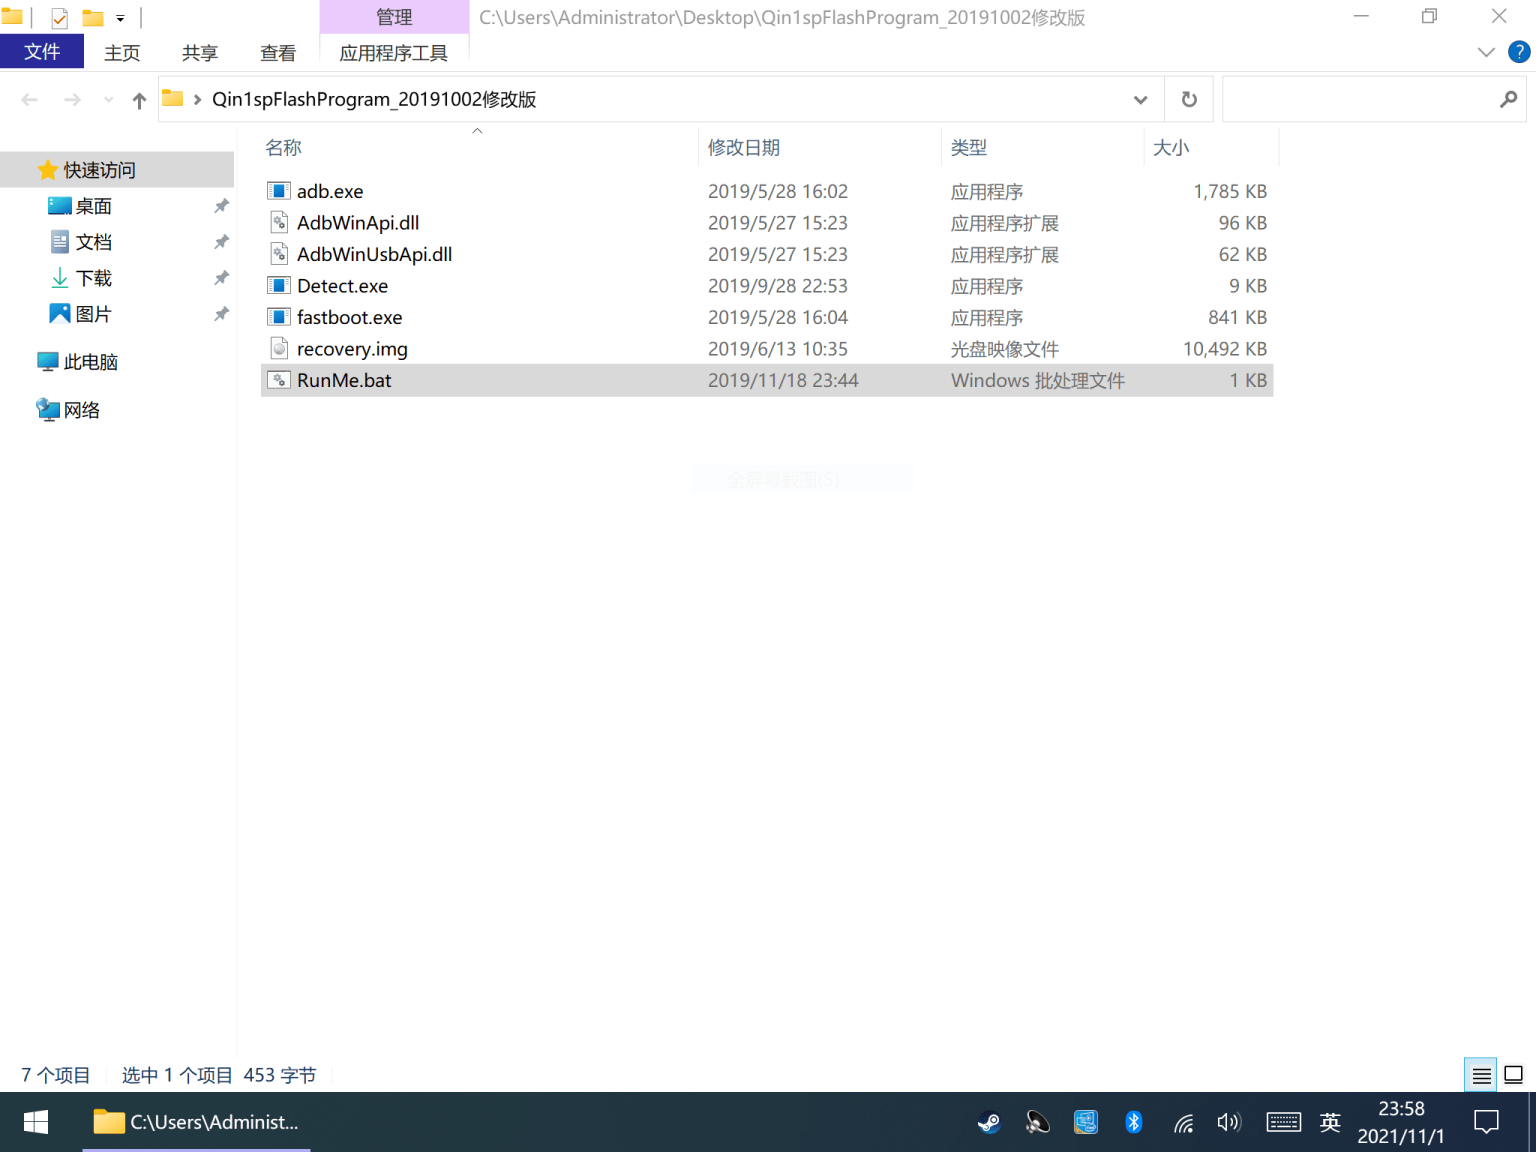Open the 文件 menu tab
Screen dimensions: 1536x1152
42,52
